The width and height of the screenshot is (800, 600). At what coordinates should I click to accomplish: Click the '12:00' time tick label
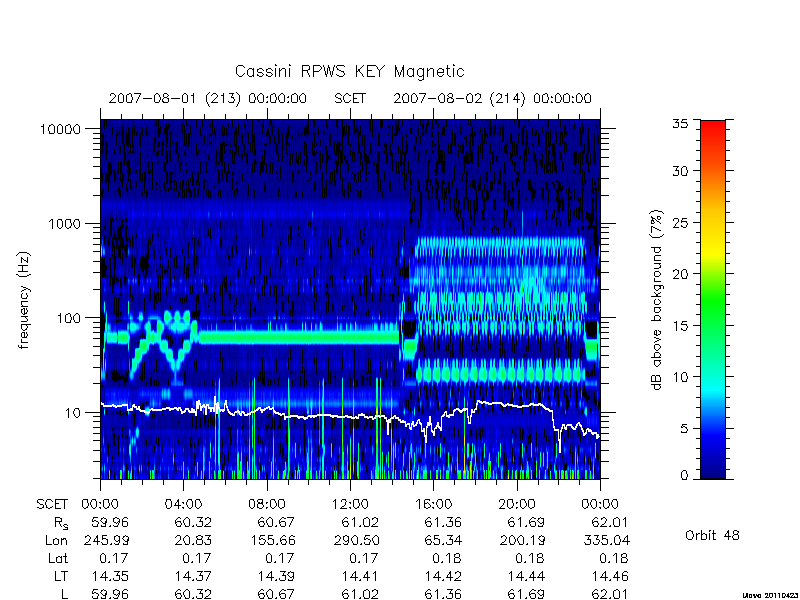point(350,505)
